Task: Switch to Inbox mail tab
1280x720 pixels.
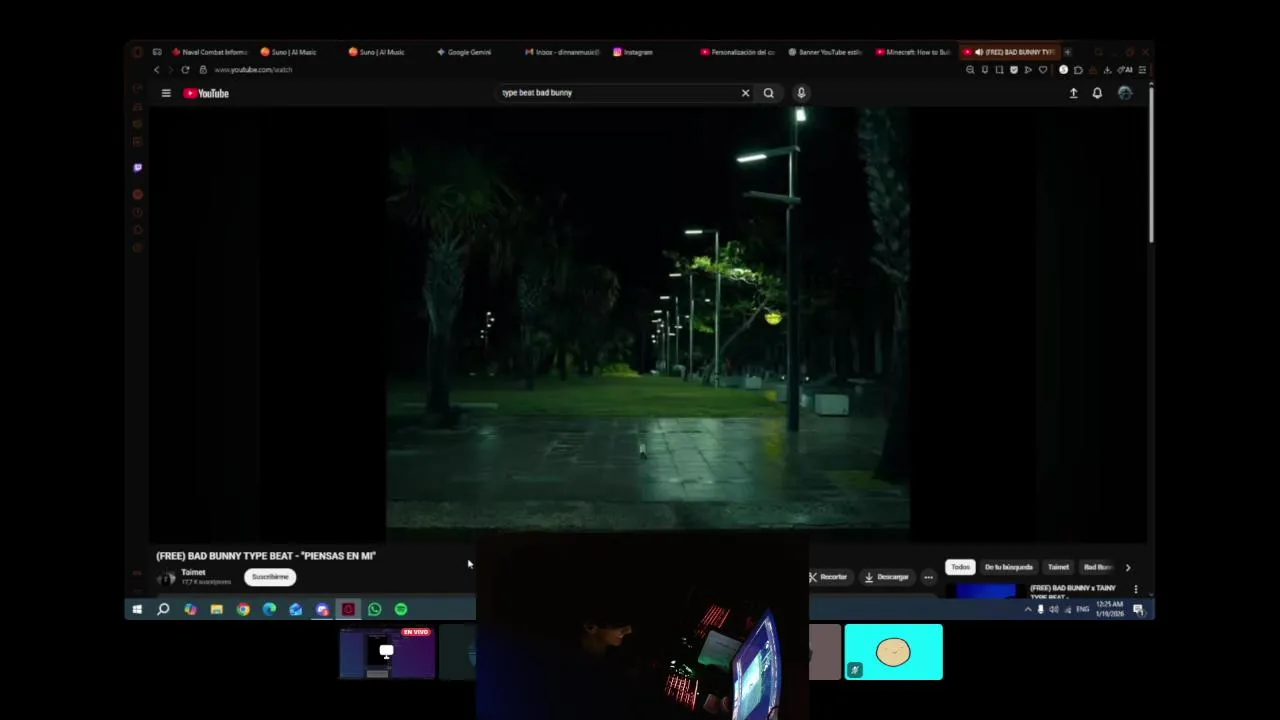Action: 561,52
